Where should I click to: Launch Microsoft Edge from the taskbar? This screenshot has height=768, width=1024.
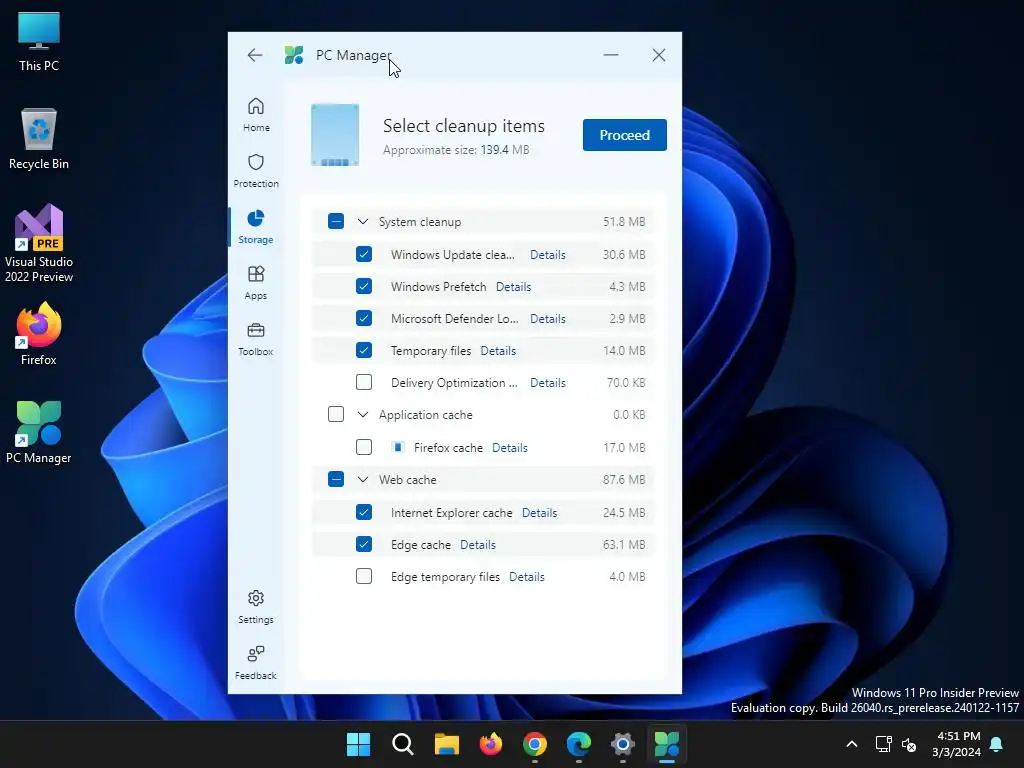pyautogui.click(x=579, y=744)
